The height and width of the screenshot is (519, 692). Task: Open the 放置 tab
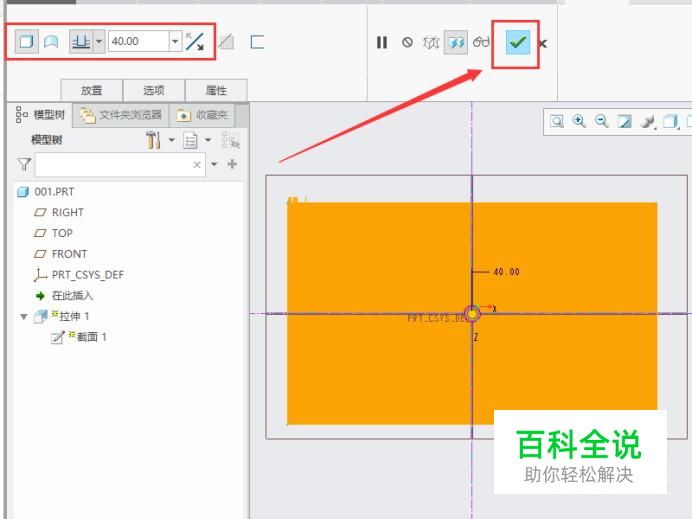[x=91, y=90]
